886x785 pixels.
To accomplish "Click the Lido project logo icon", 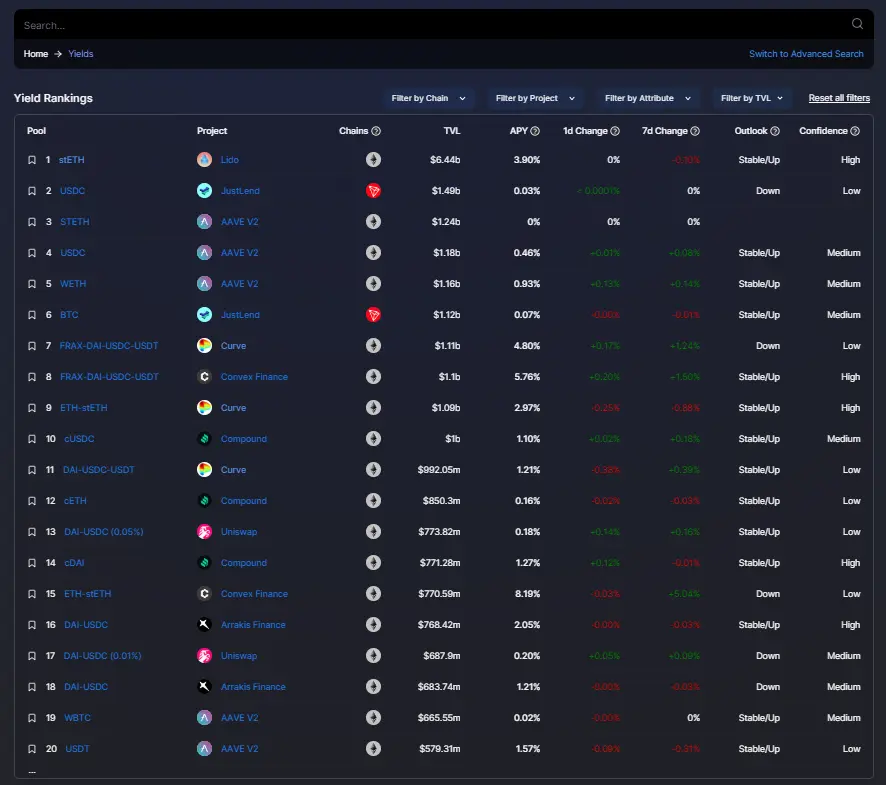I will [x=205, y=160].
